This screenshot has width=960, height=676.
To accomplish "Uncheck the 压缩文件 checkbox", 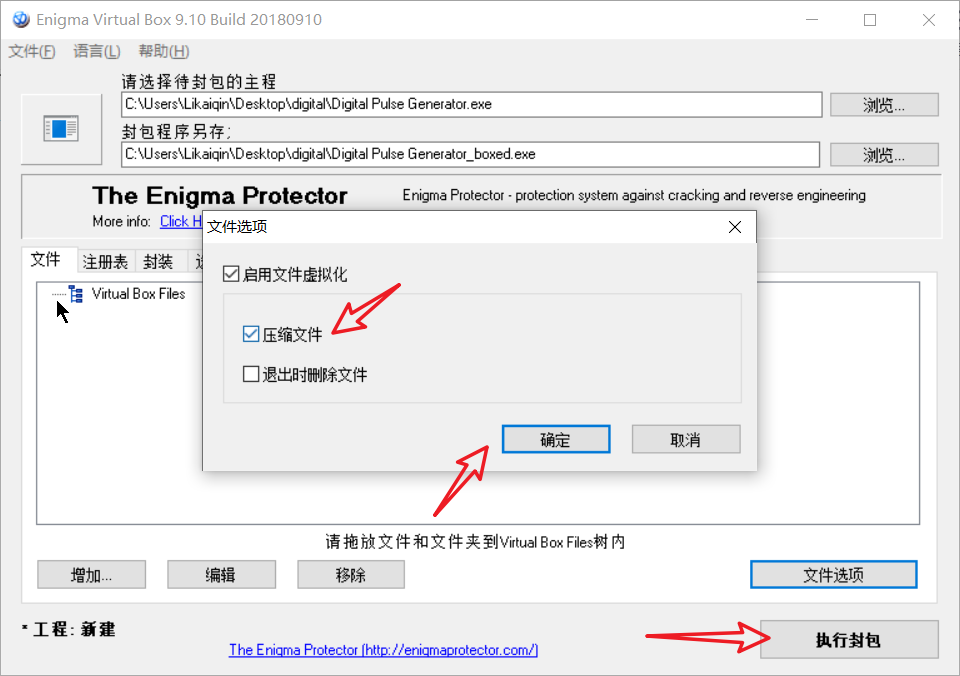I will pos(251,334).
